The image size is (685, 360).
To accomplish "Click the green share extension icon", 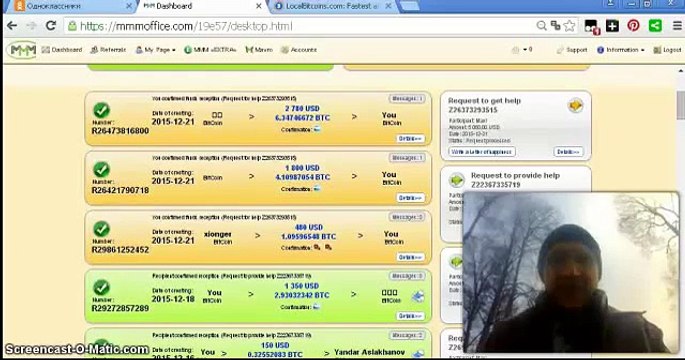I will tap(655, 26).
